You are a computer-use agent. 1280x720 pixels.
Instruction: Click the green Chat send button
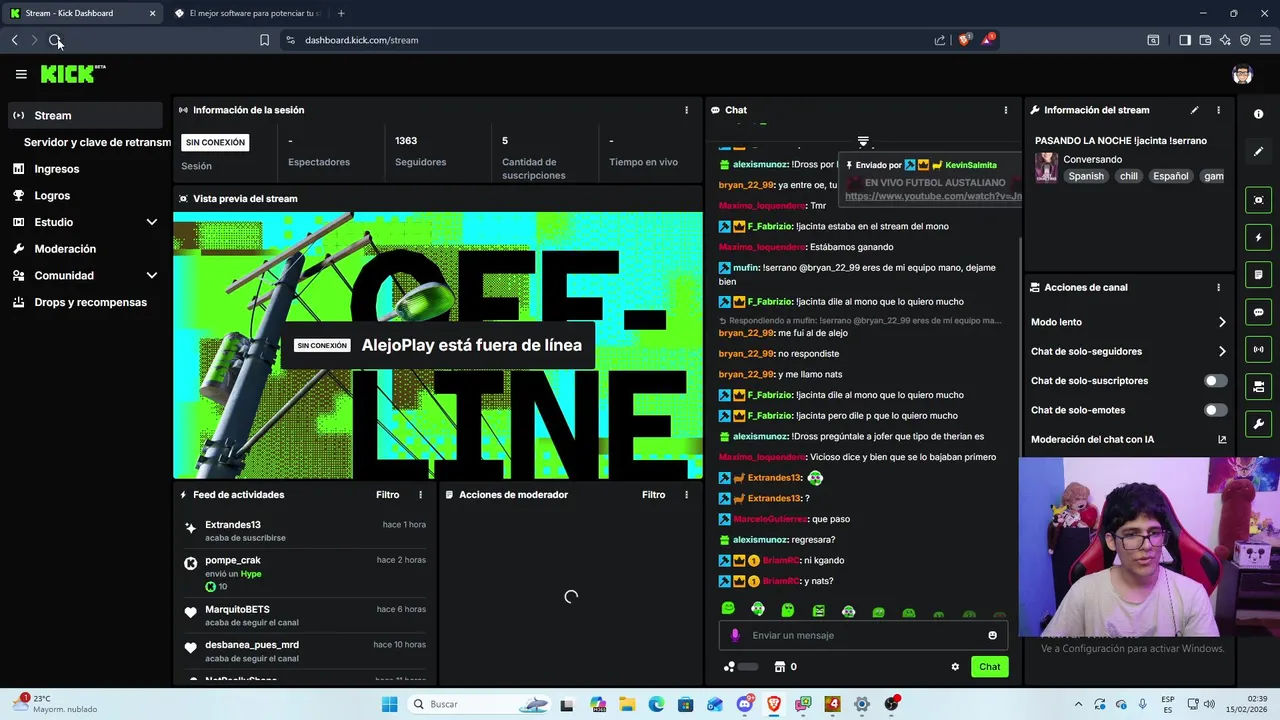(989, 667)
